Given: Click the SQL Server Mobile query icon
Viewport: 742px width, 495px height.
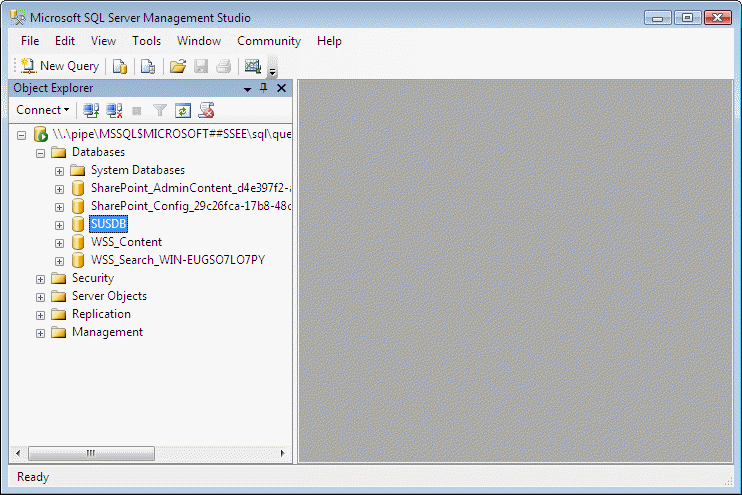Looking at the screenshot, I should pyautogui.click(x=148, y=67).
